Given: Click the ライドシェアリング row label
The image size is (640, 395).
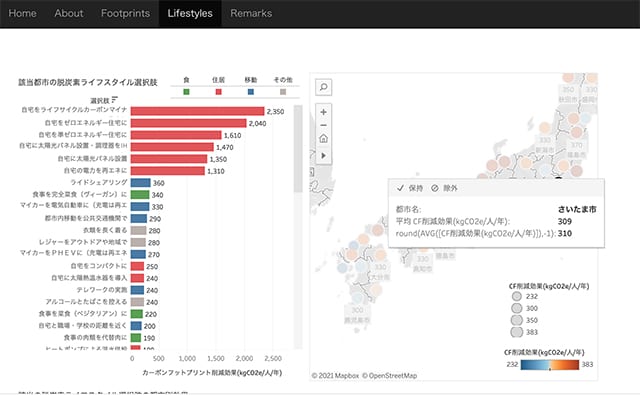Looking at the screenshot, I should point(99,182).
